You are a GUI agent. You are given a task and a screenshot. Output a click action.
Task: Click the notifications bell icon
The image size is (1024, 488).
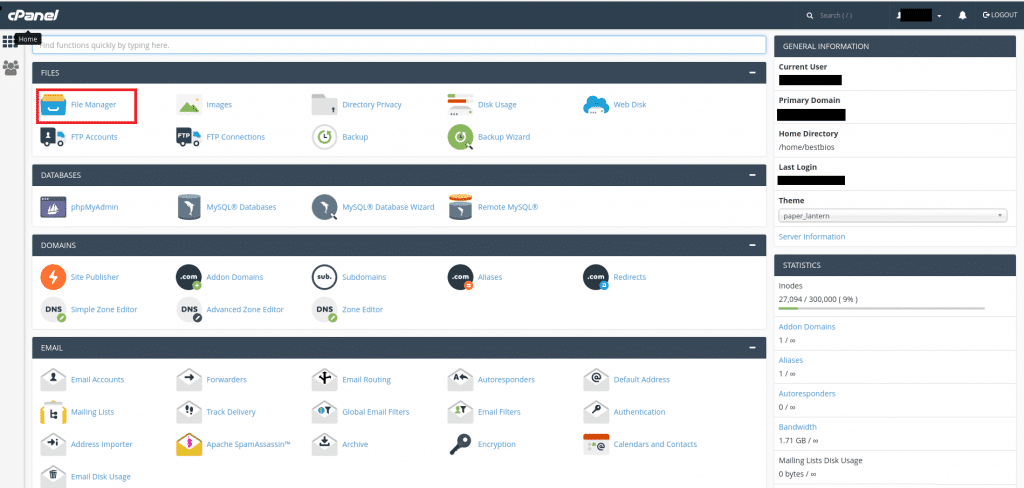[962, 16]
